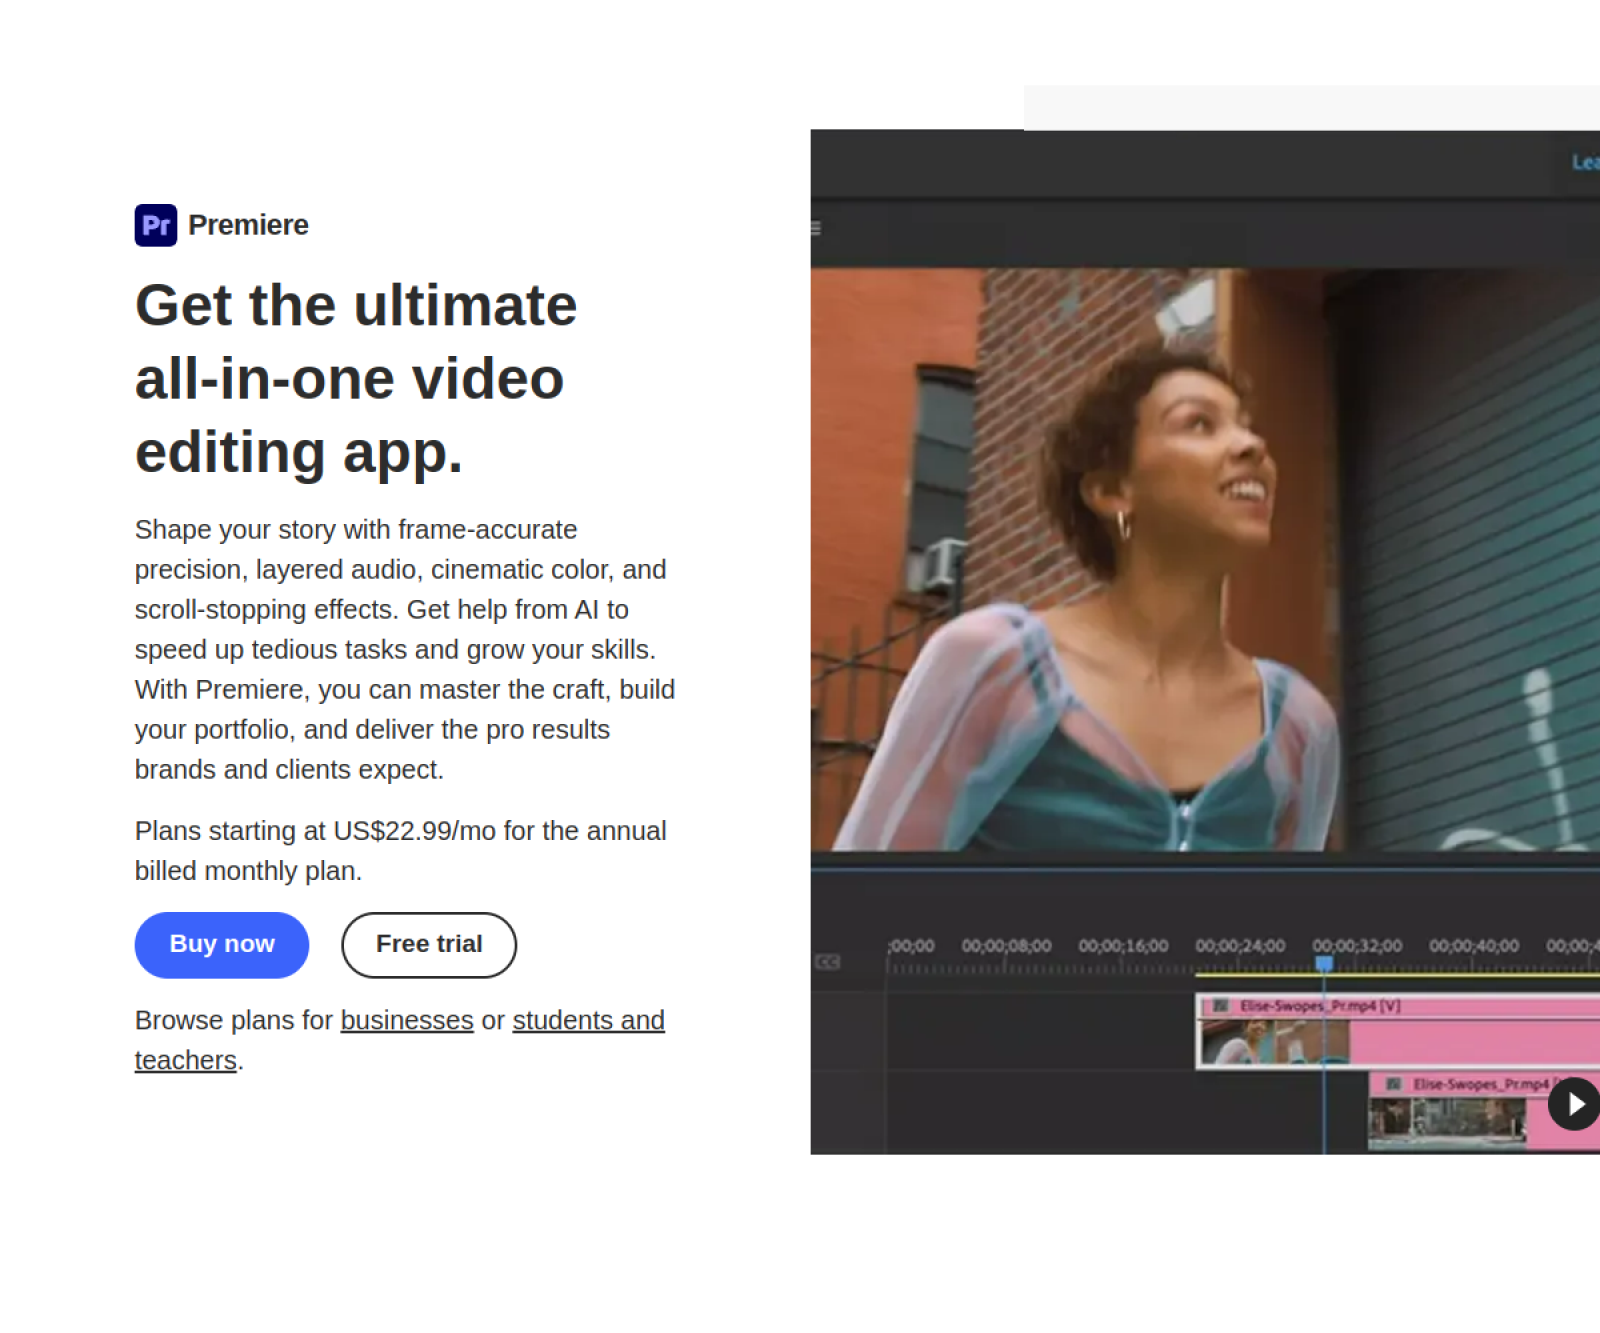Screen dimensions: 1600x1333
Task: Open the businesses plans link
Action: click(x=406, y=1020)
